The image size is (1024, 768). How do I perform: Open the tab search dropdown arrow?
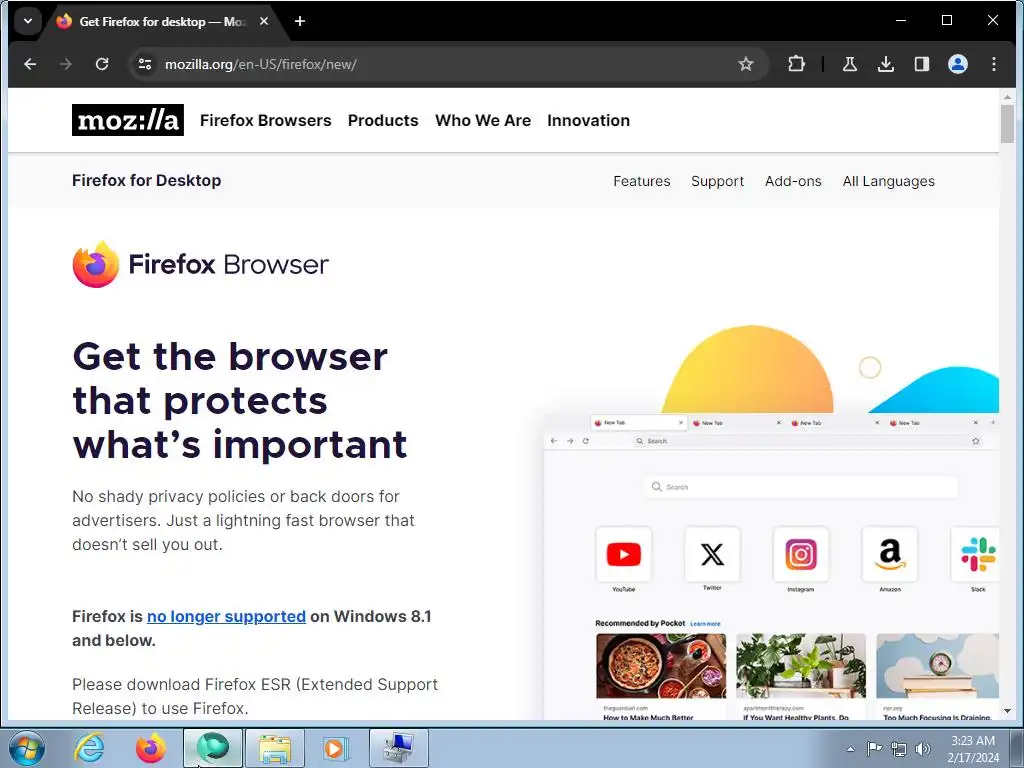point(28,21)
